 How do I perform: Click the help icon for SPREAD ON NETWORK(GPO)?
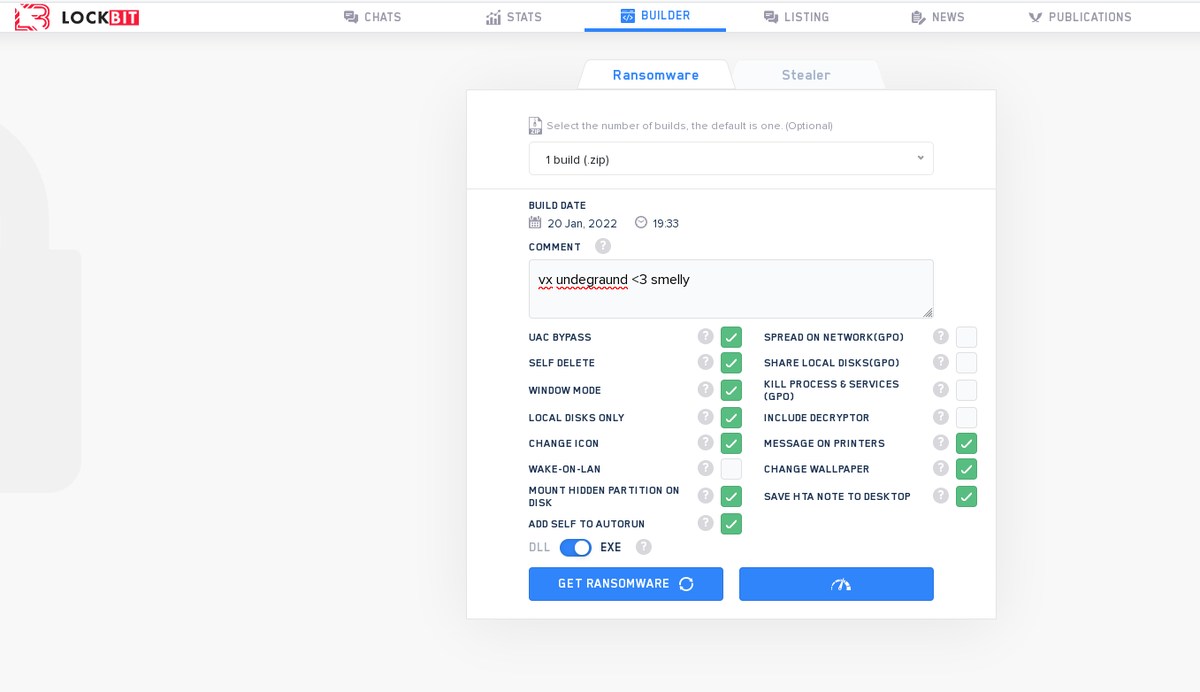(x=941, y=336)
